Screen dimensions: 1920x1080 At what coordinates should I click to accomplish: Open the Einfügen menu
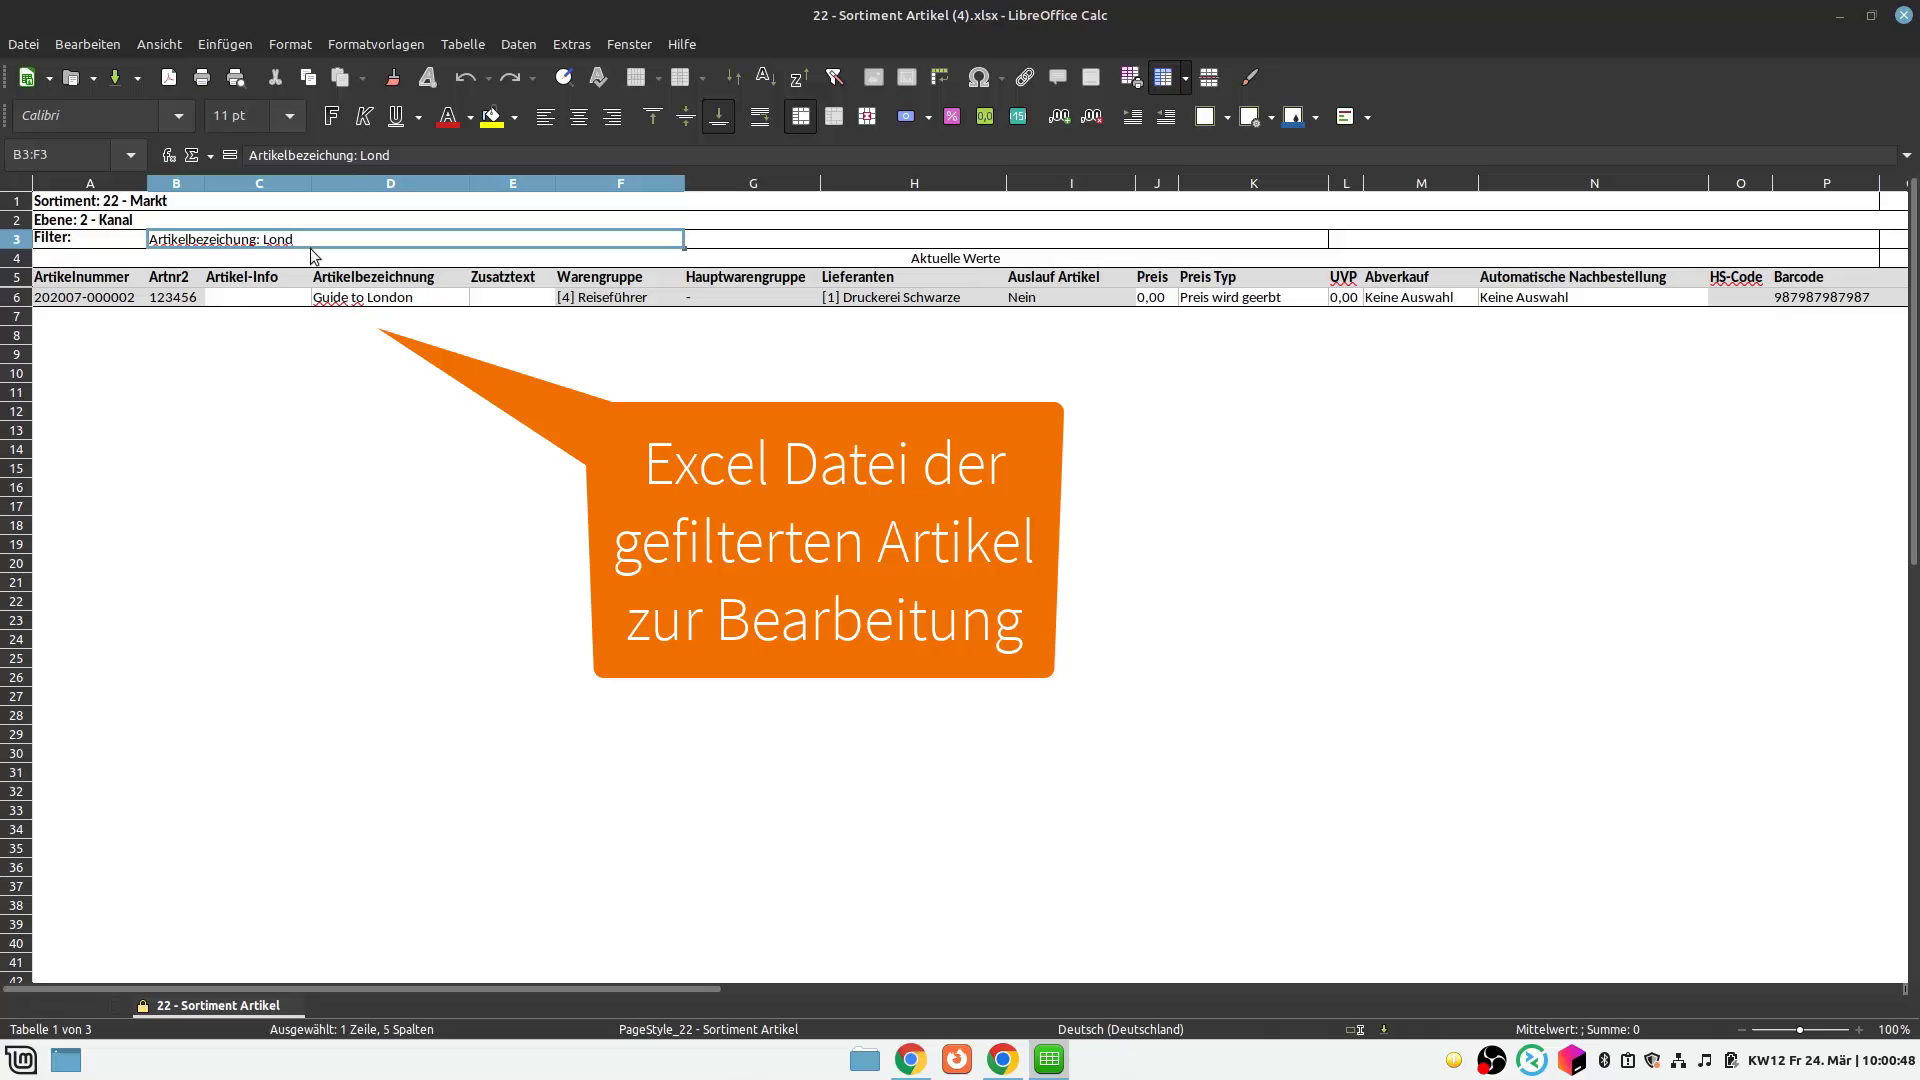point(225,44)
